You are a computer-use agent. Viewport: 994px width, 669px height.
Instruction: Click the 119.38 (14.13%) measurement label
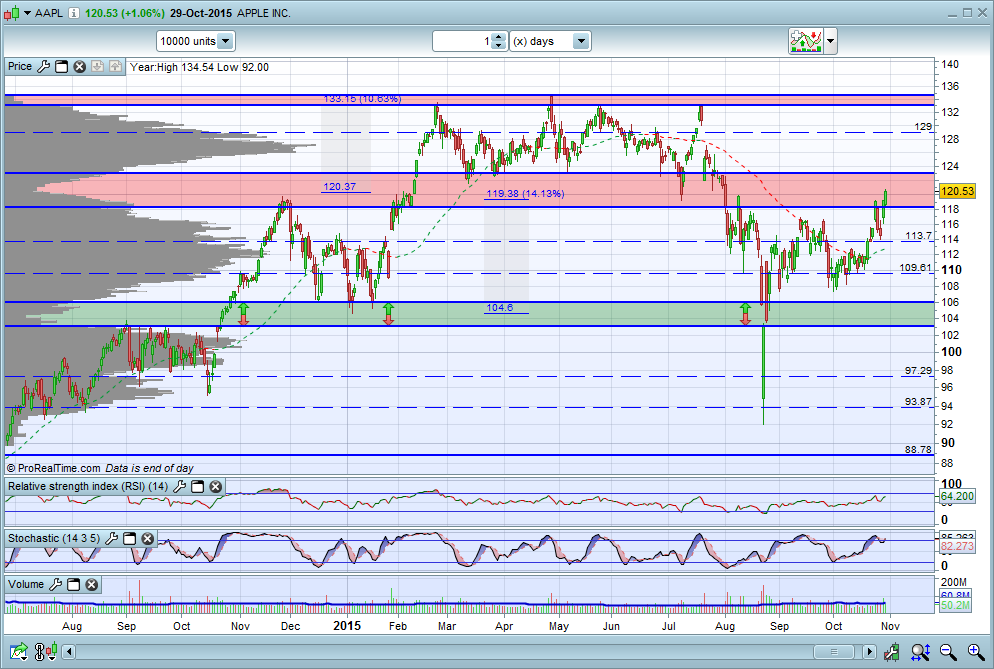(525, 193)
